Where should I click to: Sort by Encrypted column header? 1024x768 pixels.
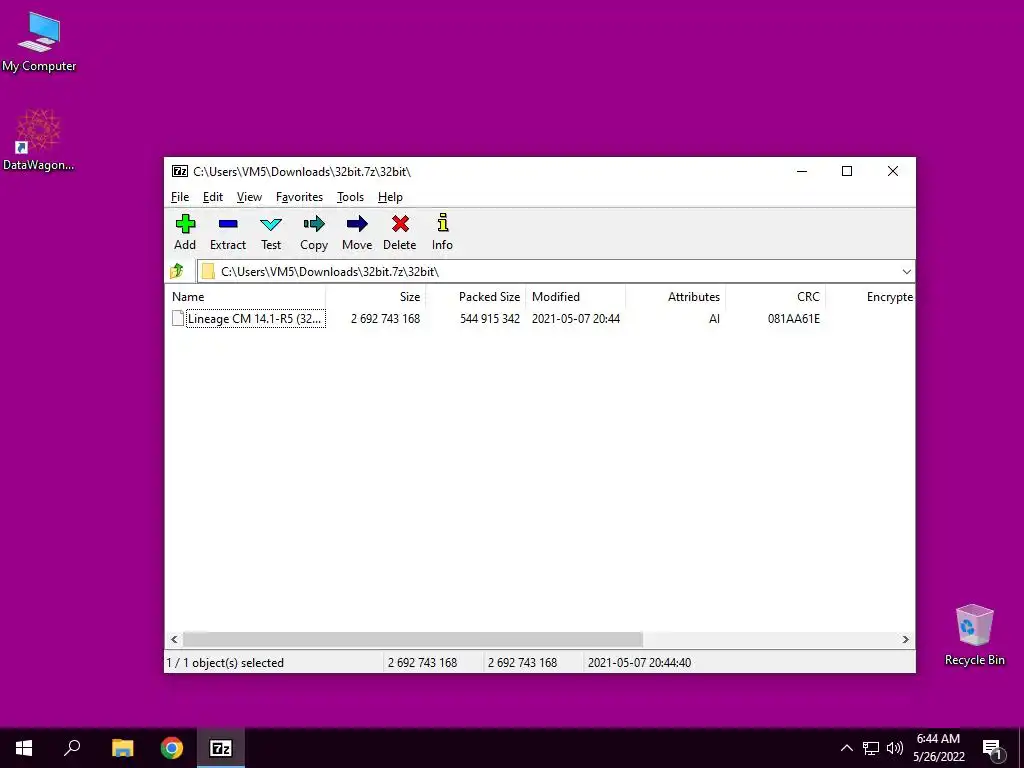pos(870,296)
